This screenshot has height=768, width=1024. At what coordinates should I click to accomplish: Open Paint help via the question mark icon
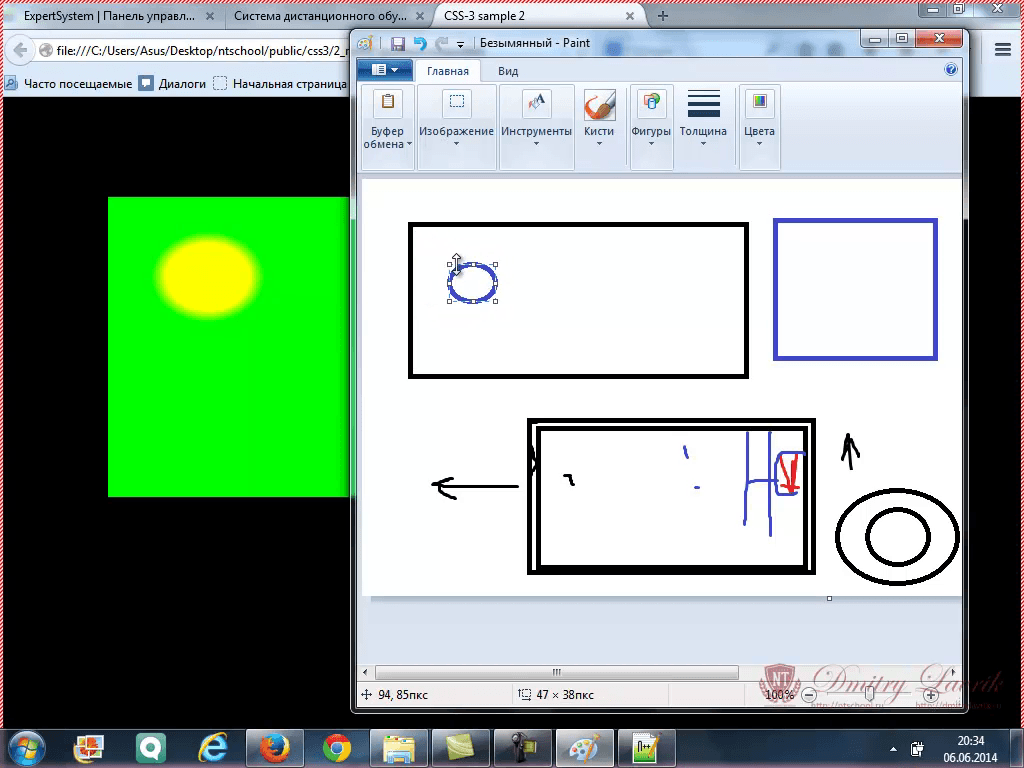(x=951, y=69)
